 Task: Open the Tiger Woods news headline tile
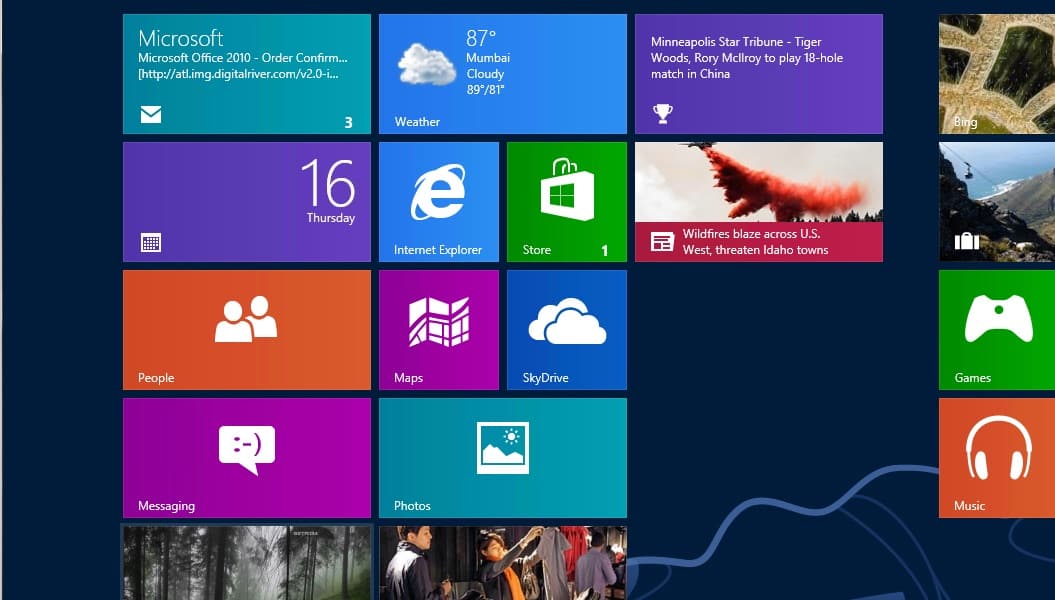tap(758, 74)
